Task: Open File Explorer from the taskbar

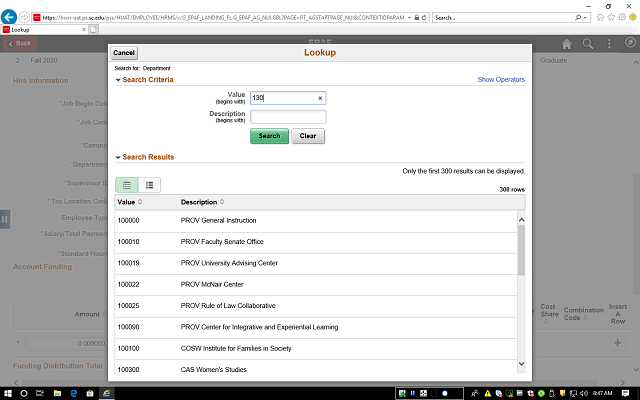Action: tap(57, 393)
